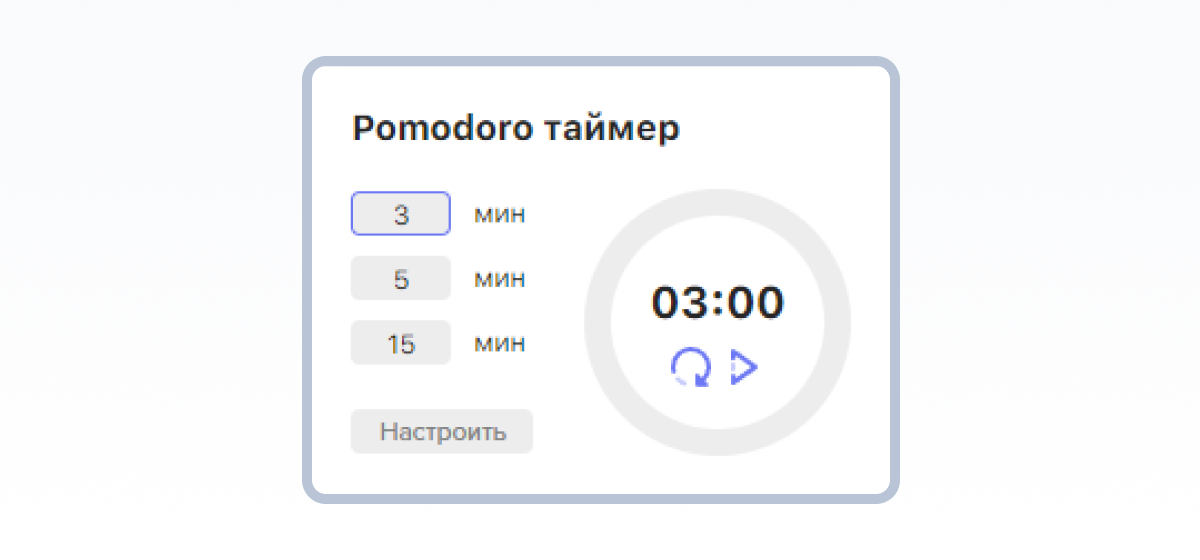This screenshot has width=1200, height=560.
Task: Click the circular arrow reset icon
Action: tap(691, 367)
